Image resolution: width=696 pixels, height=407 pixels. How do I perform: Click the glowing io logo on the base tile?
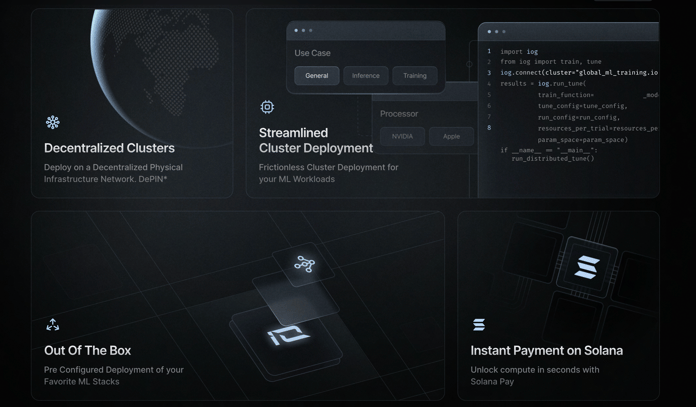point(288,335)
